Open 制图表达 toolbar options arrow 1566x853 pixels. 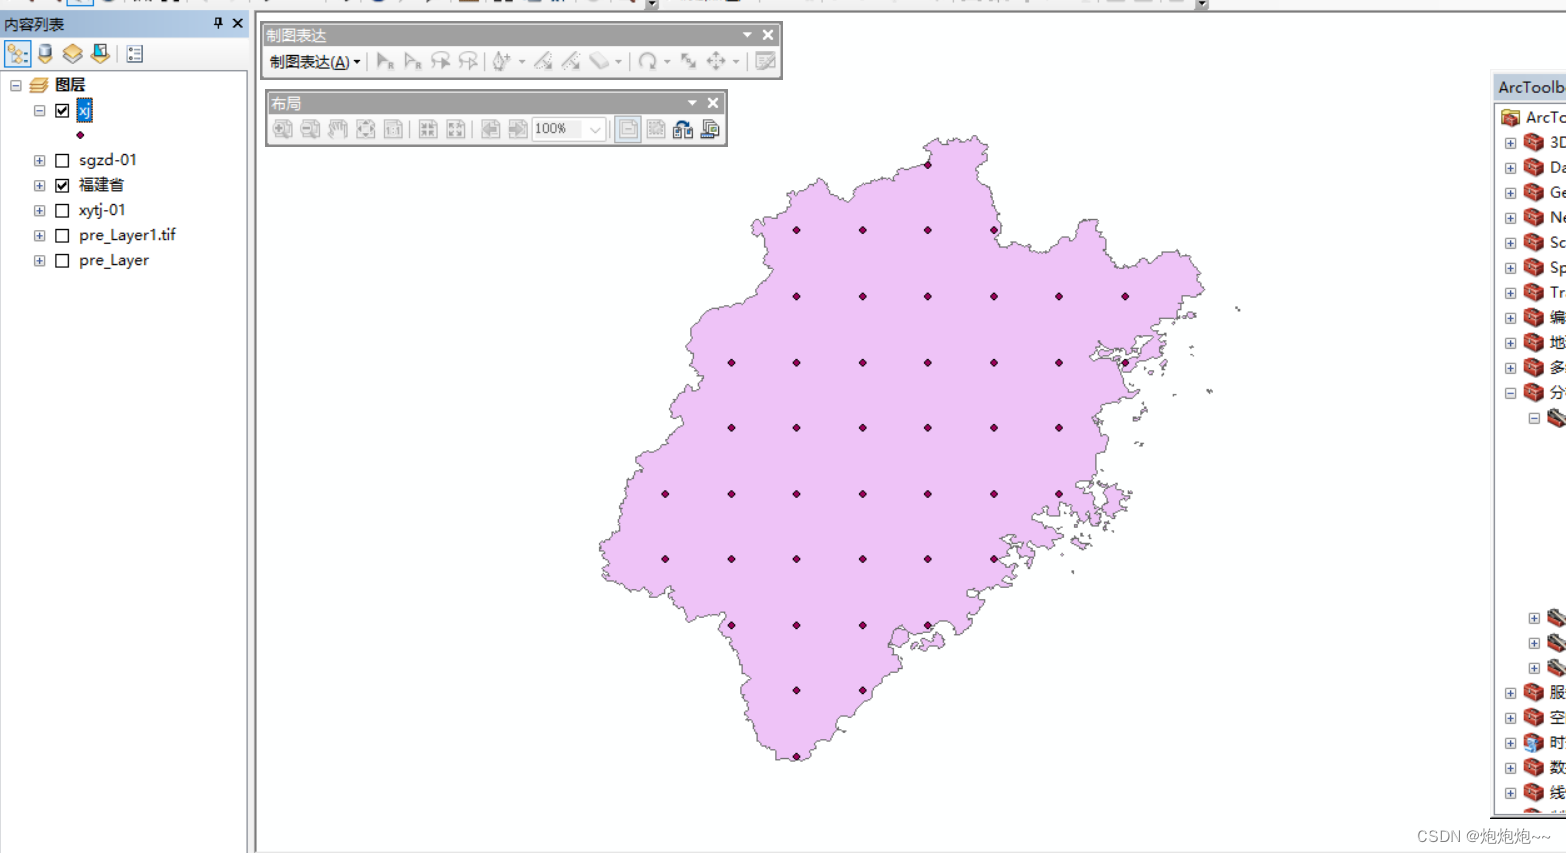point(747,35)
